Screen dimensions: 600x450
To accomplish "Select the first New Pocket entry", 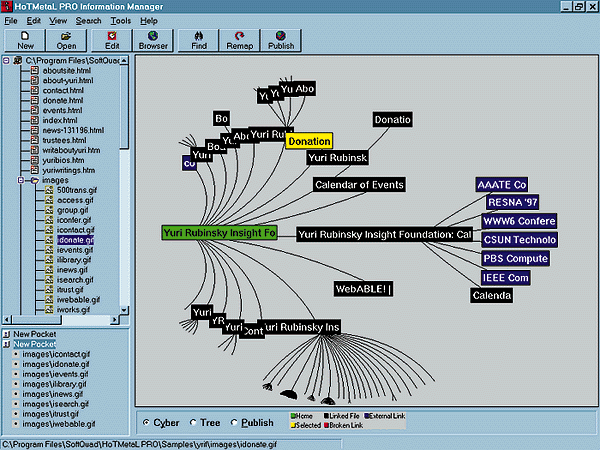I will [x=34, y=334].
